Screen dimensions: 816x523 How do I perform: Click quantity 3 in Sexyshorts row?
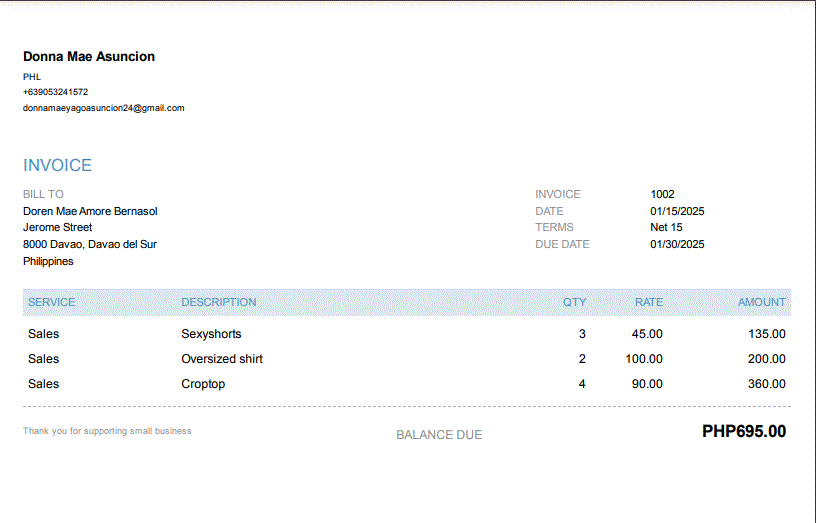click(582, 334)
